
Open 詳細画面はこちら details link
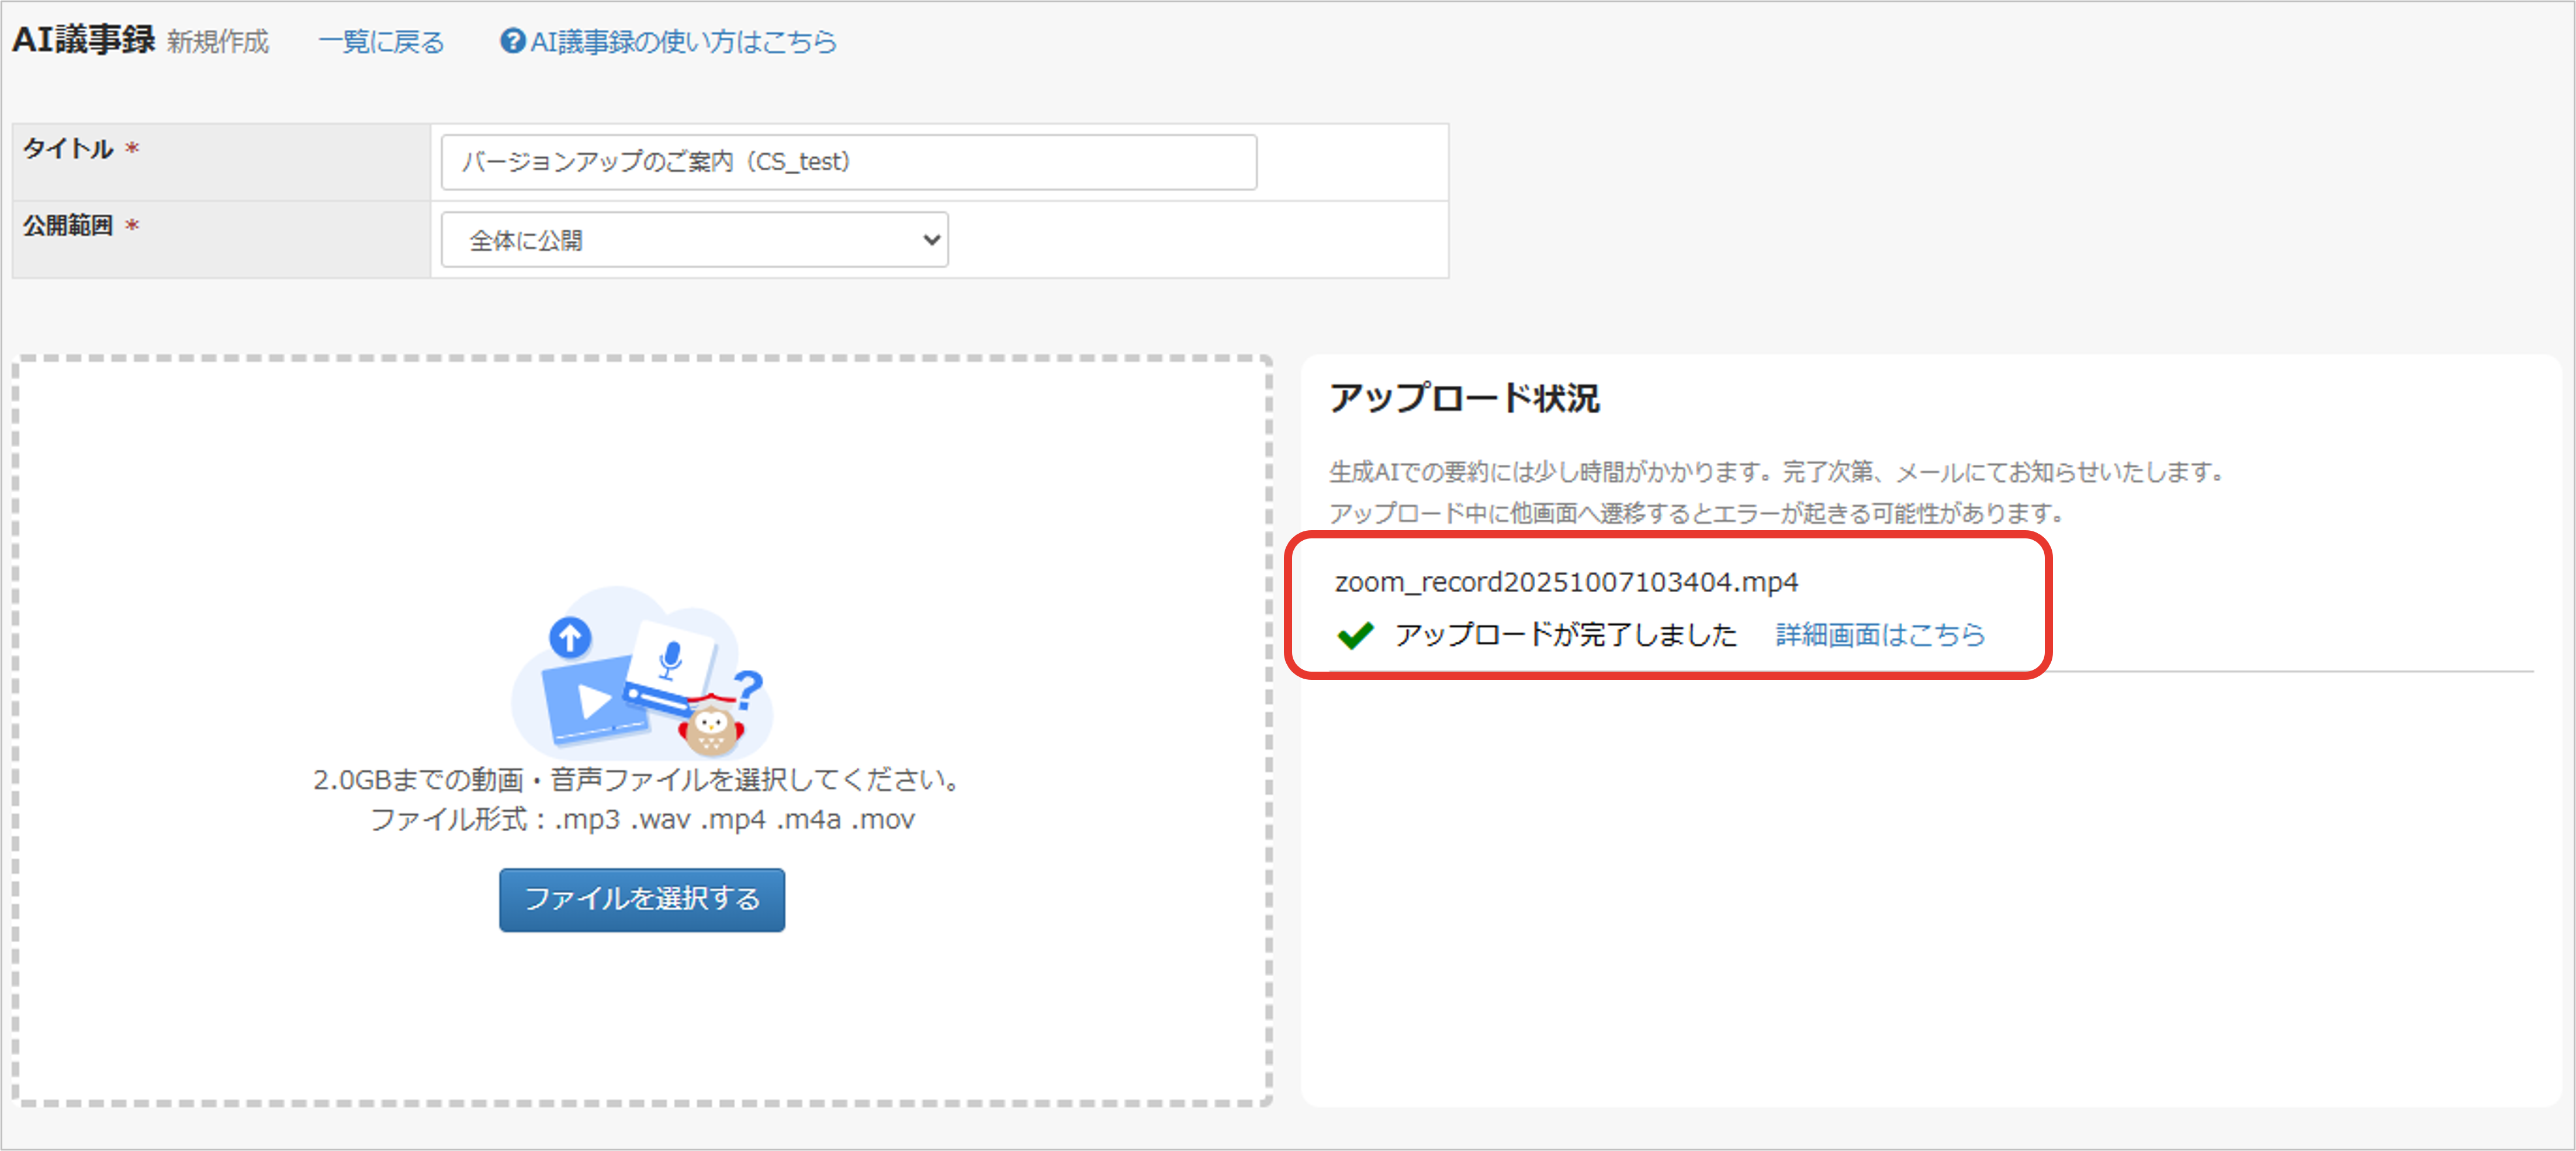[x=1880, y=635]
